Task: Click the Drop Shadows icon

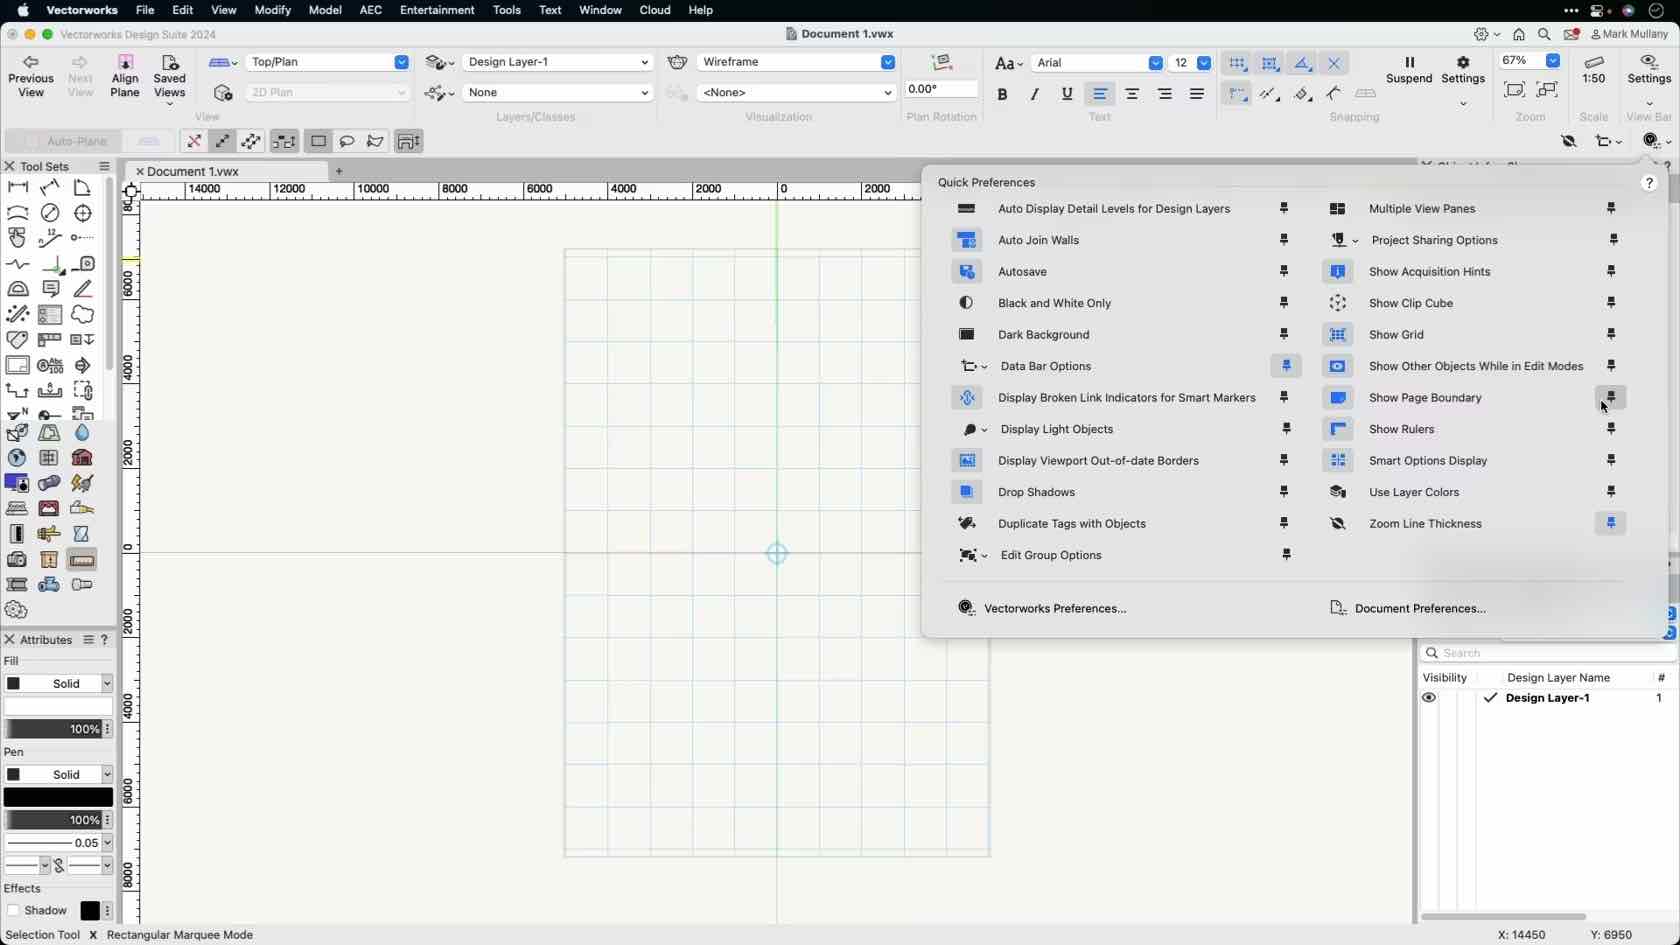Action: point(967,493)
